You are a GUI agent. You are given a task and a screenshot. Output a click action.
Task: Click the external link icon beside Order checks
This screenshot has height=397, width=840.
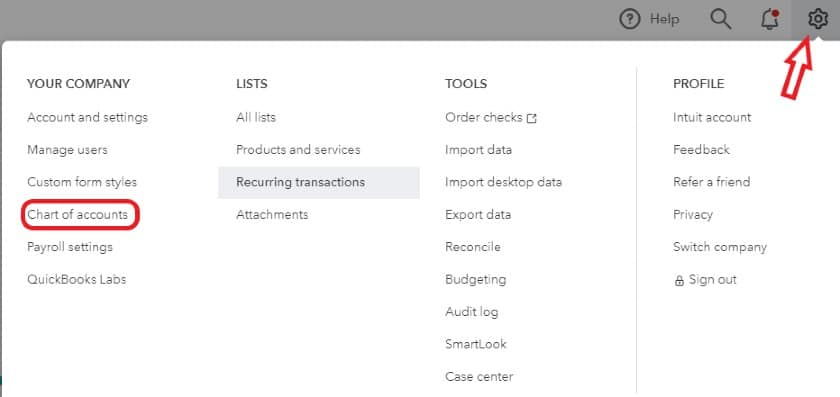pyautogui.click(x=531, y=118)
